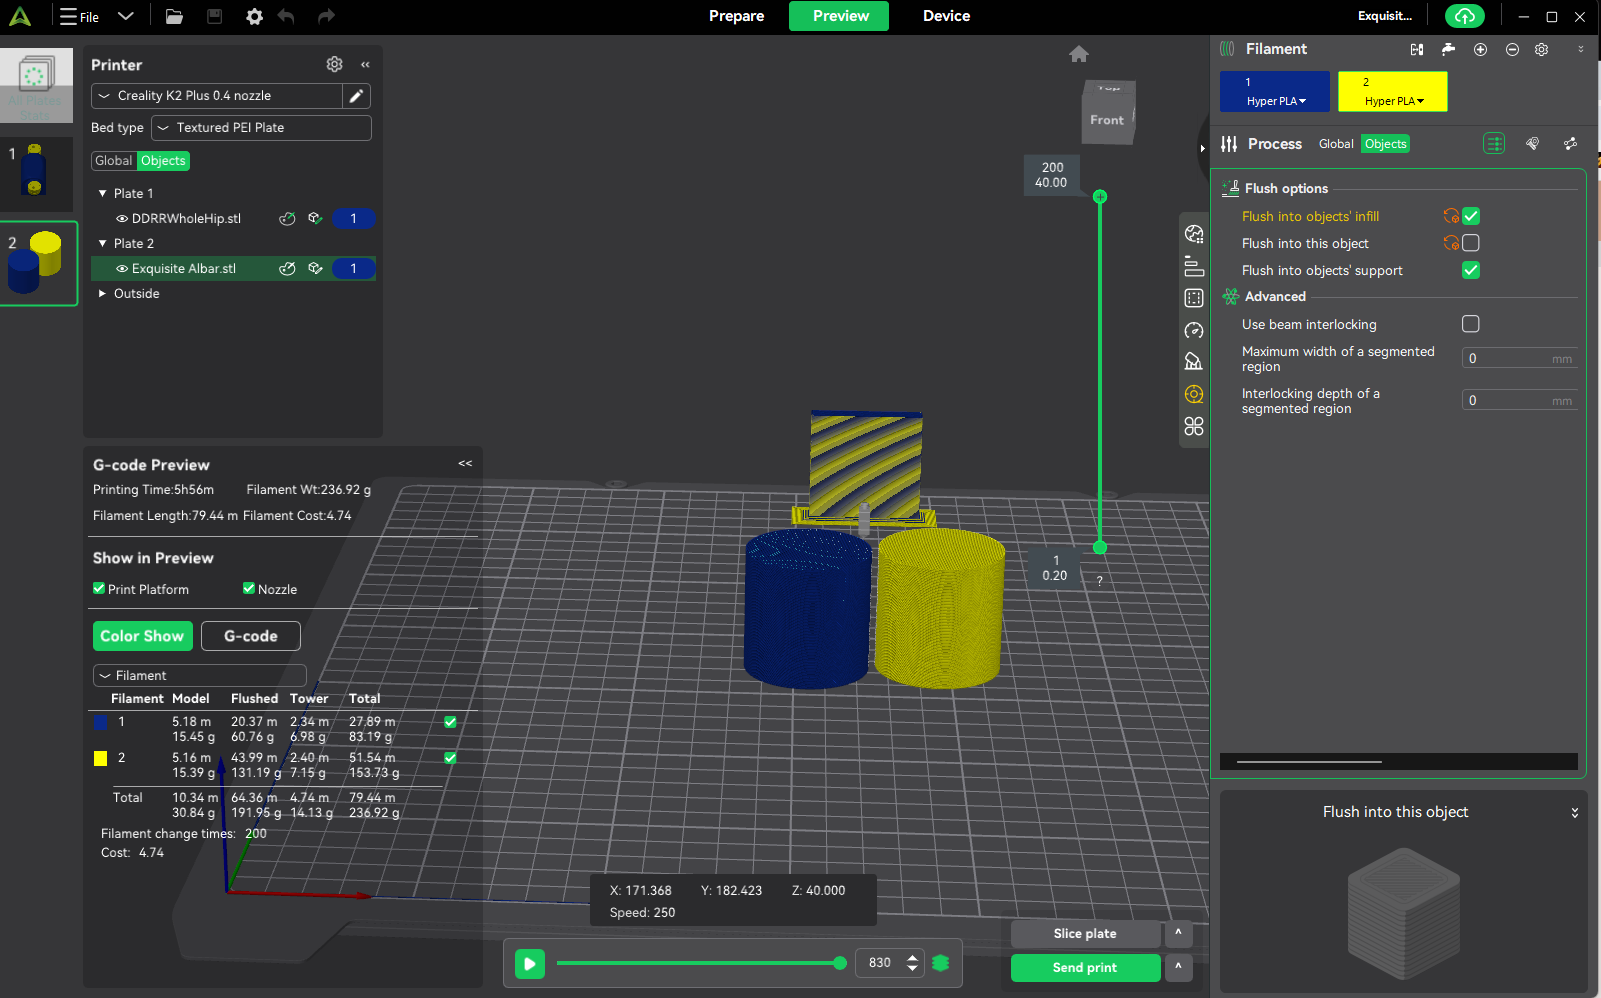Remove a filament with minus icon
The width and height of the screenshot is (1601, 998).
(x=1512, y=49)
